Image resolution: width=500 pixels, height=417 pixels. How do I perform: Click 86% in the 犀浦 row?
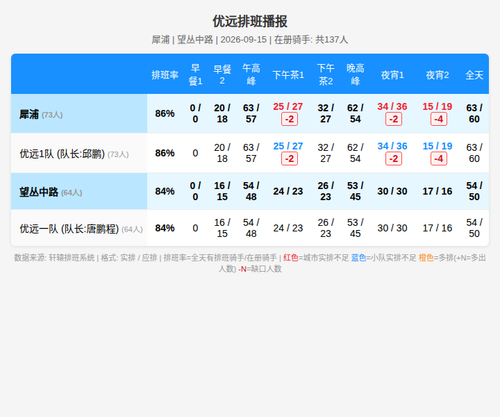165,114
